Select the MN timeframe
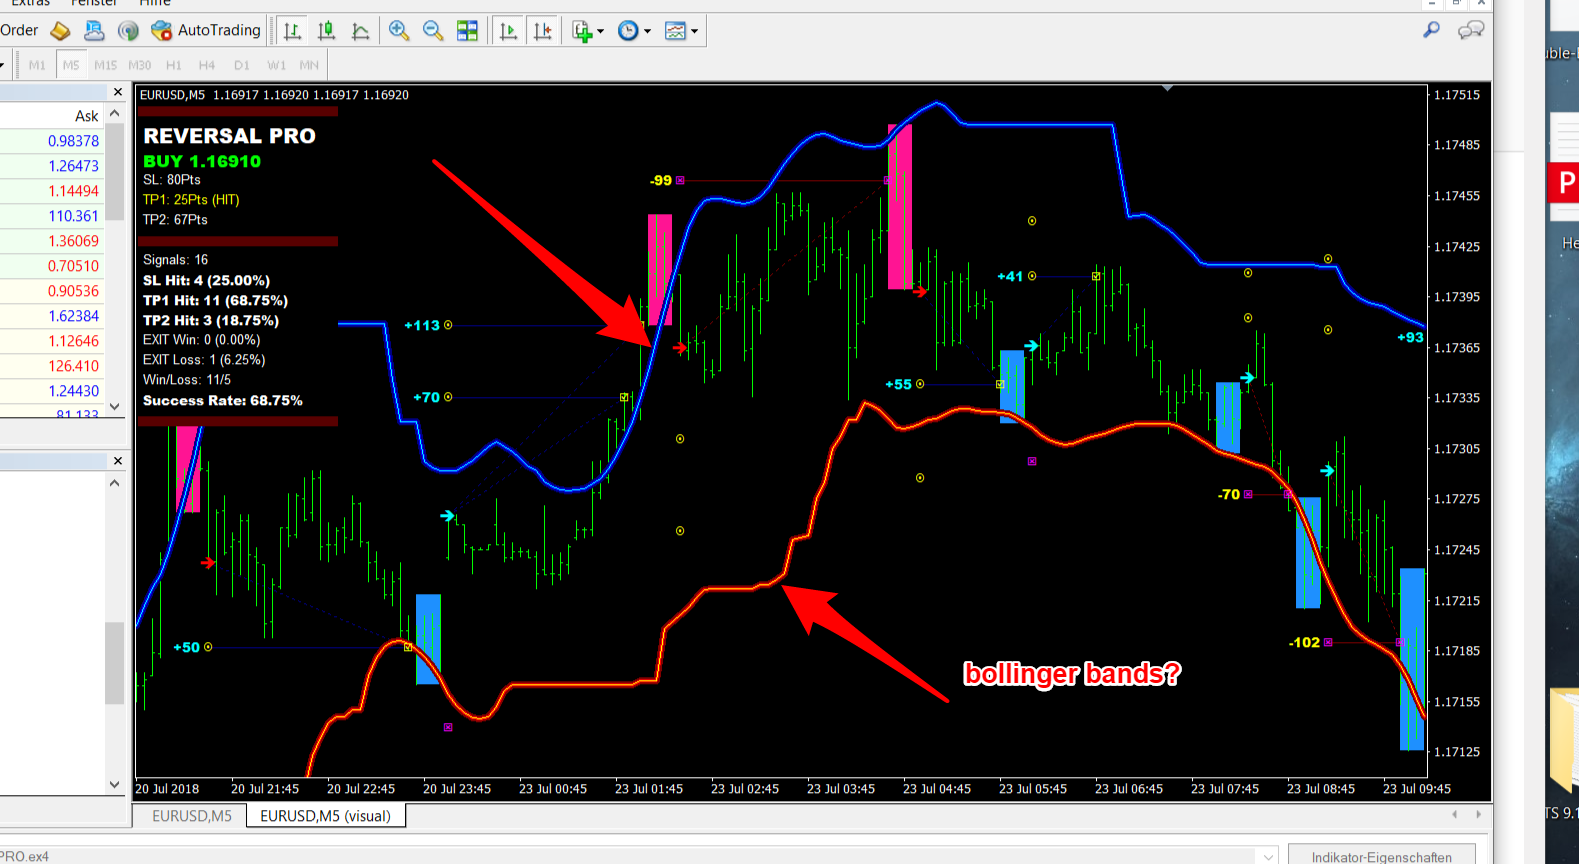This screenshot has height=864, width=1579. (x=309, y=65)
